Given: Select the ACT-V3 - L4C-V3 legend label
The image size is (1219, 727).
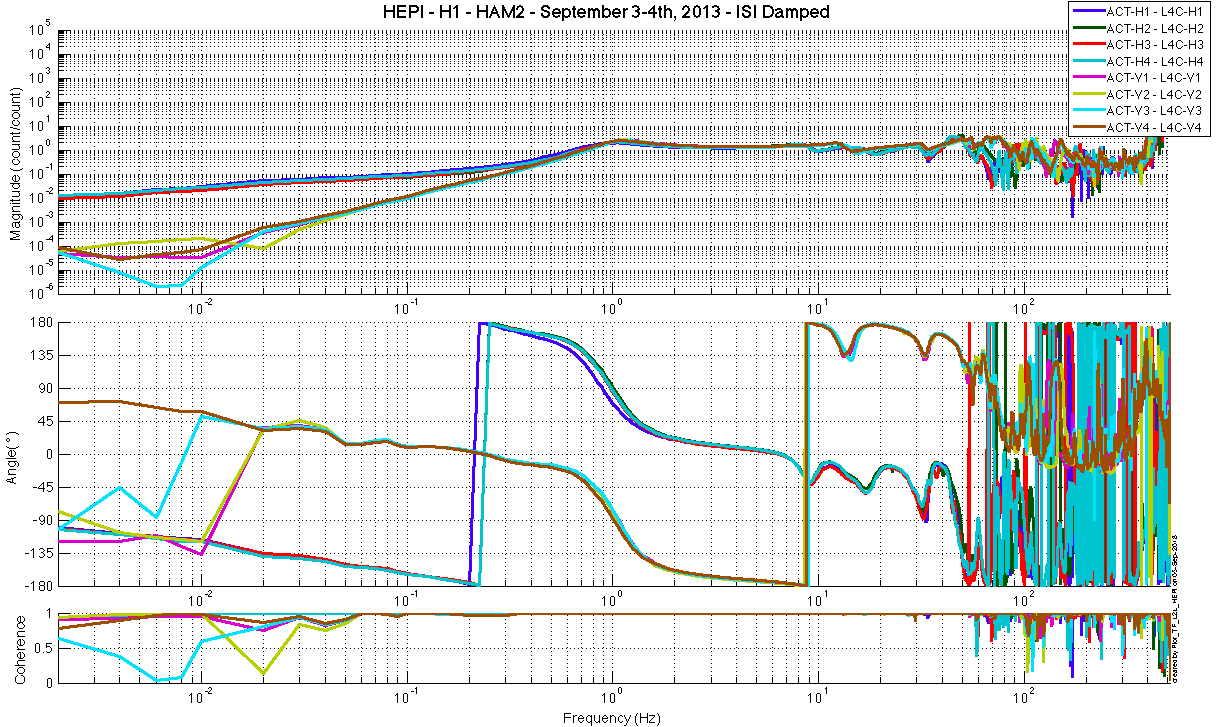Looking at the screenshot, I should 1150,111.
